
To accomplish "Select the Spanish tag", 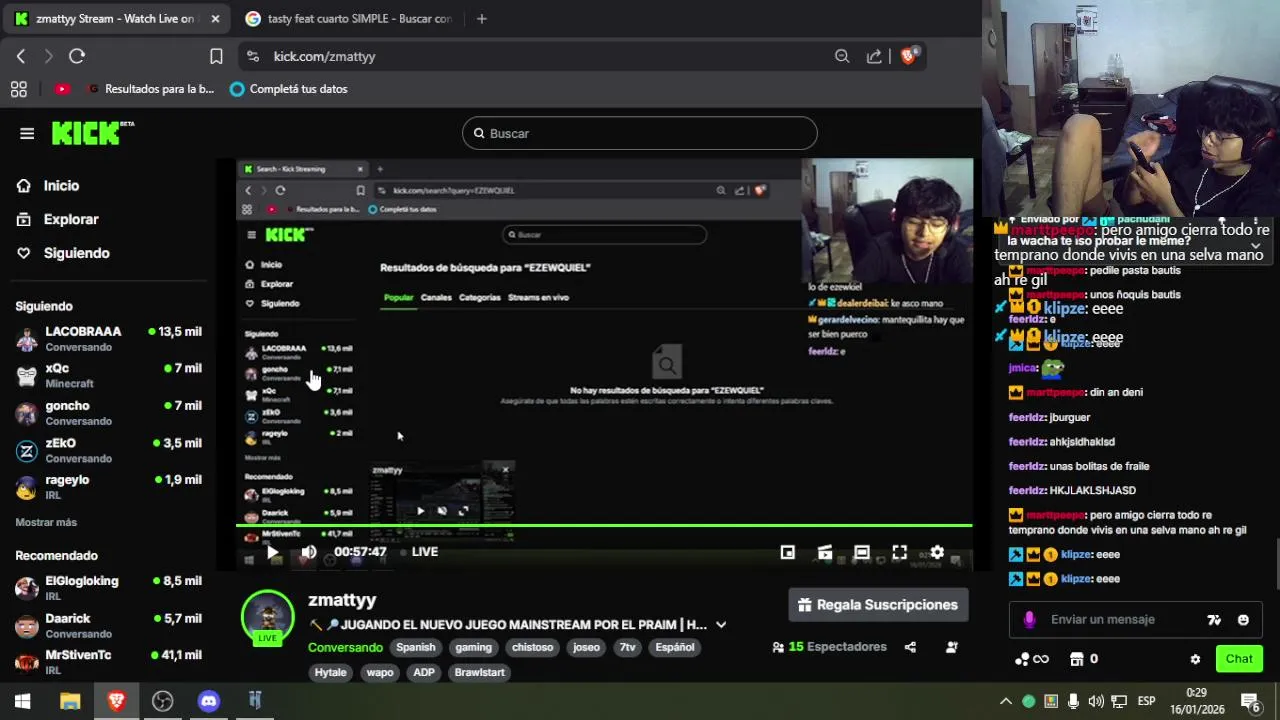I will 416,648.
